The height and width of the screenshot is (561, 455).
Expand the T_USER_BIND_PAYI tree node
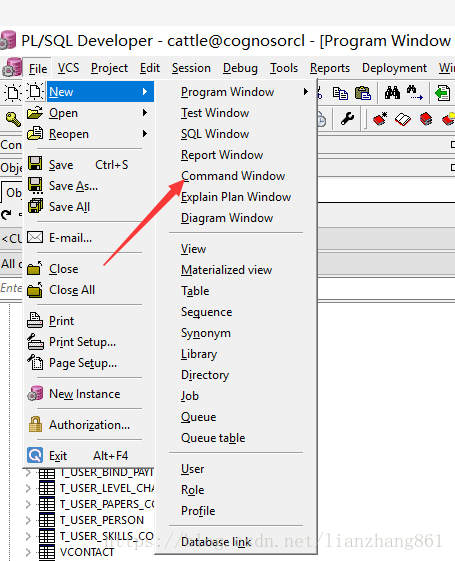[28, 473]
